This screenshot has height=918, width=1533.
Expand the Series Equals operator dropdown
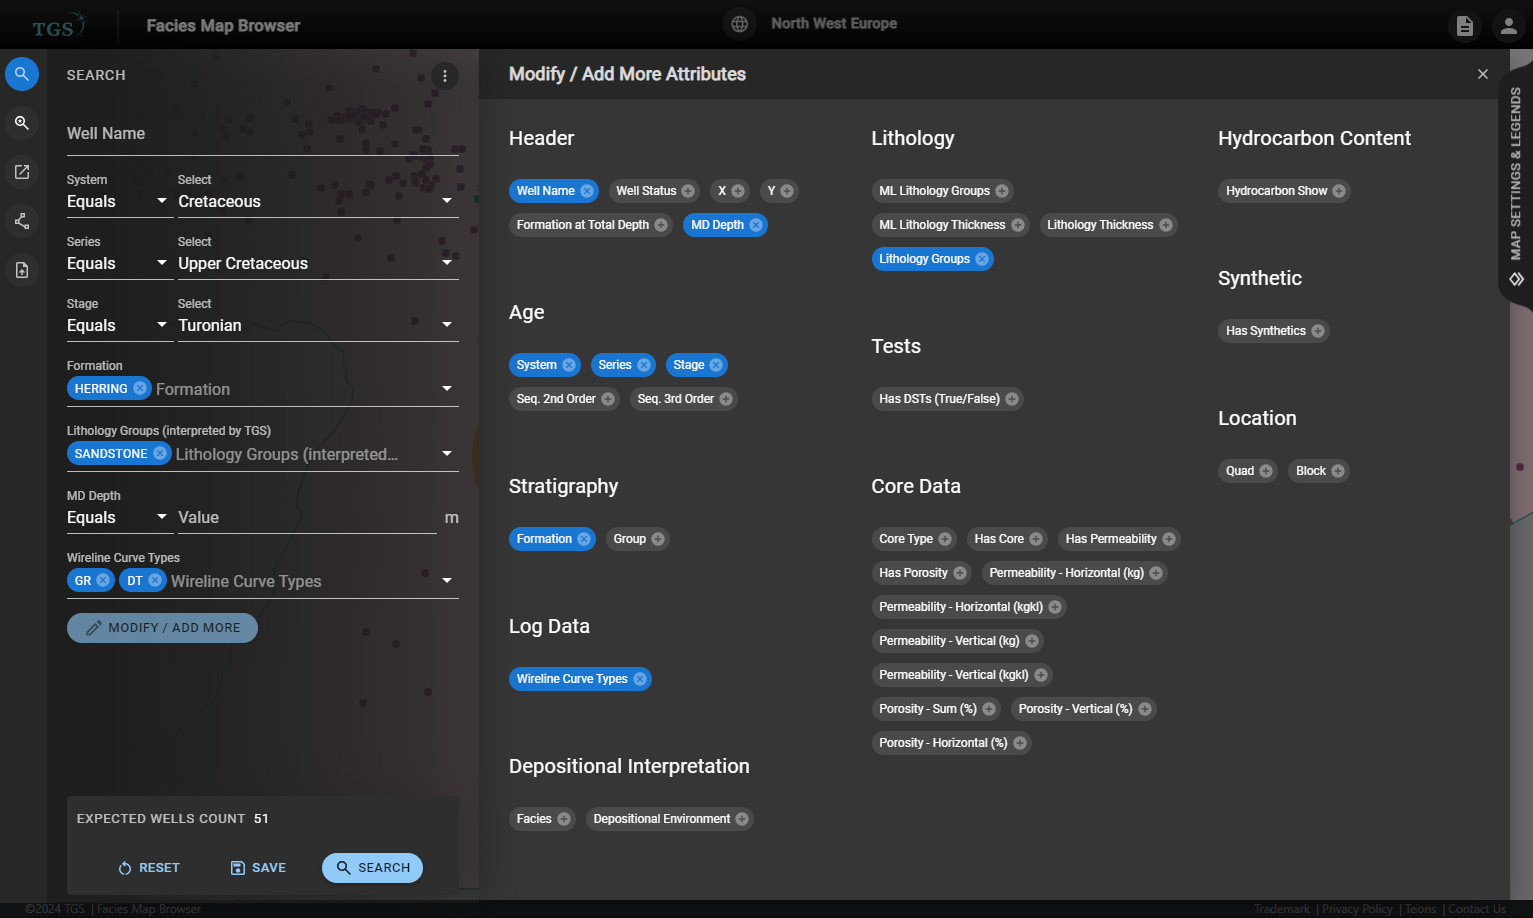(x=162, y=263)
